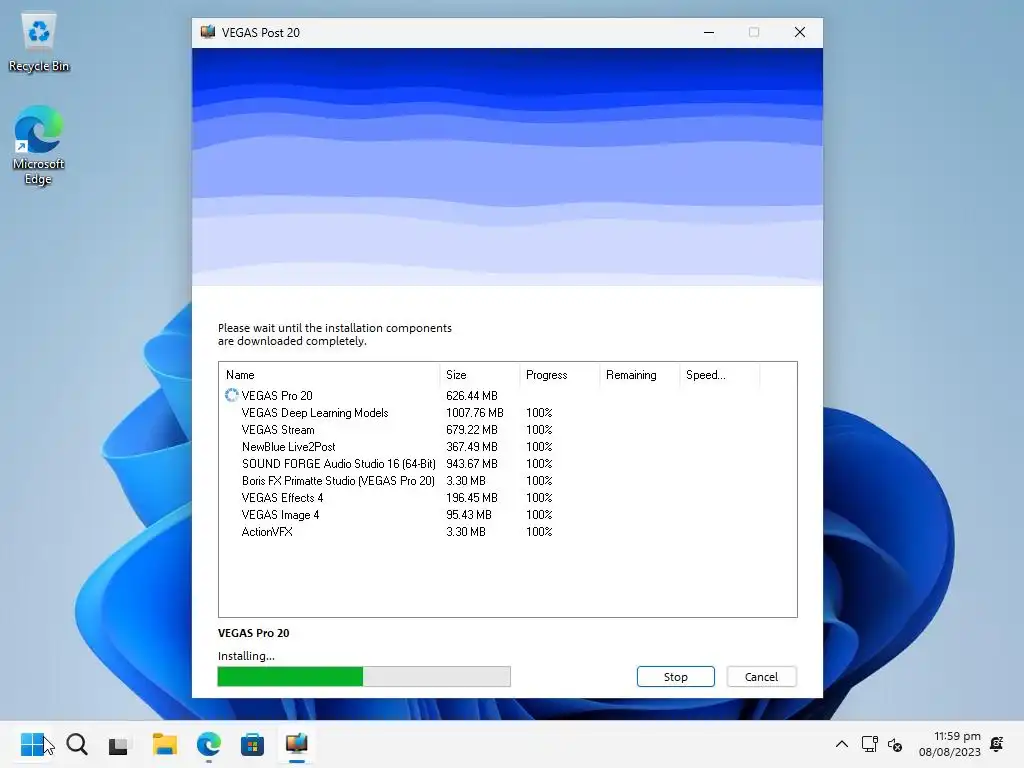Screen dimensions: 1024x768
Task: Open the Microsoft Edge desktop shortcut
Action: (39, 145)
